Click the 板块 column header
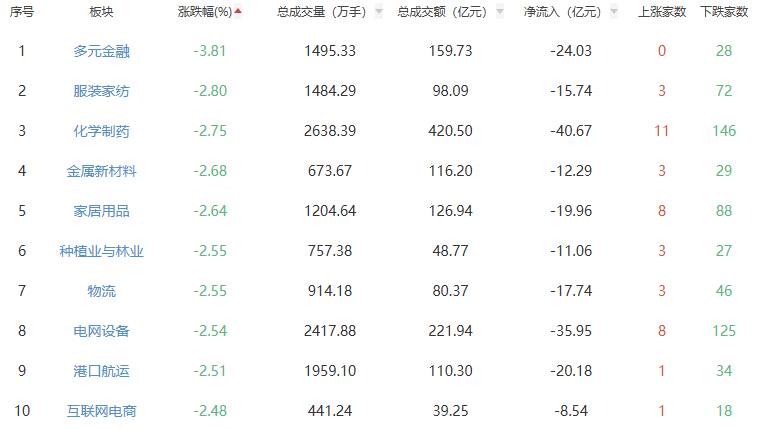This screenshot has width=766, height=430. point(101,13)
